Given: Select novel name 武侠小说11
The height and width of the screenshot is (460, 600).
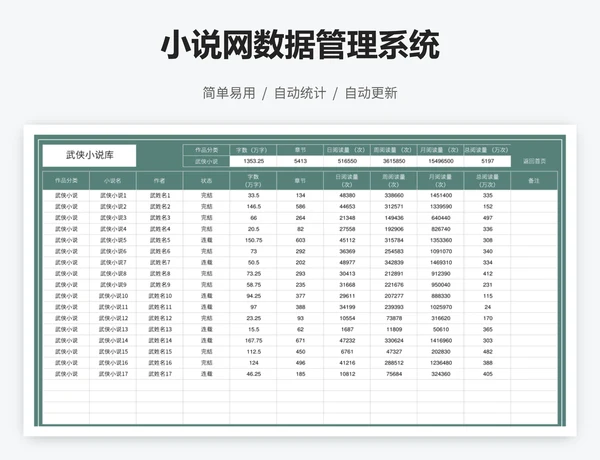Looking at the screenshot, I should tap(113, 307).
